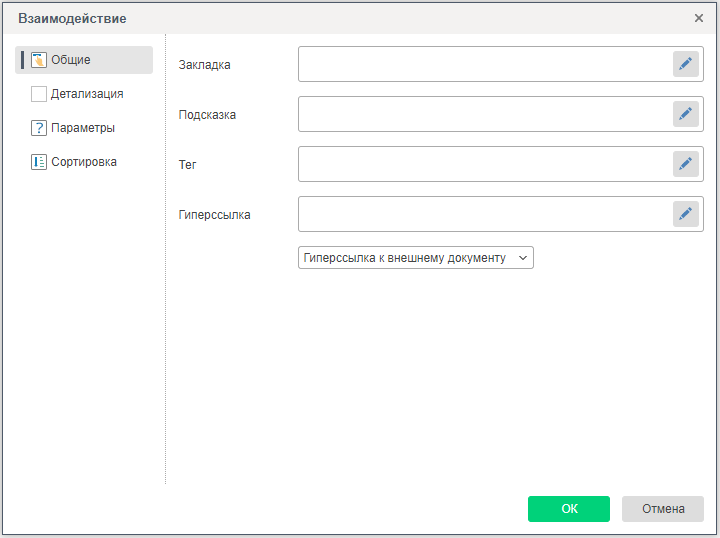Click the pencil icon beside the Гиперссылка field

tap(685, 214)
